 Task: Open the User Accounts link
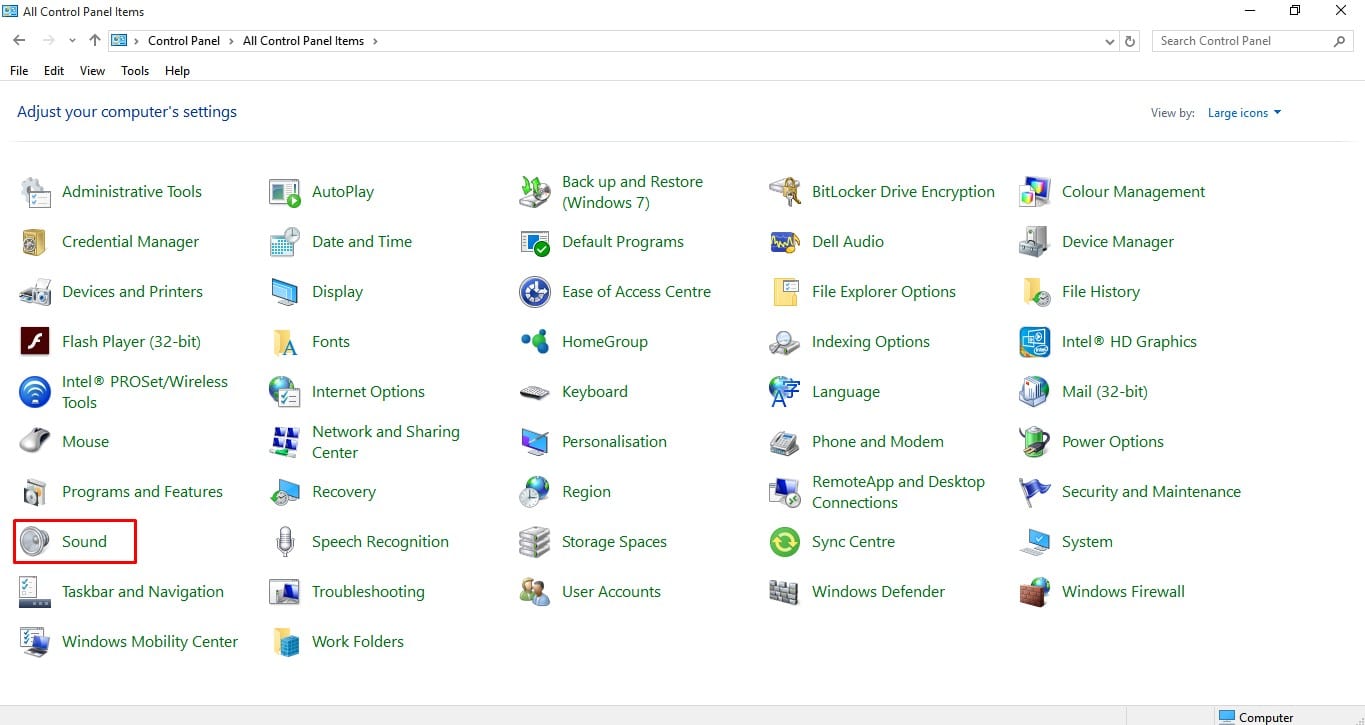pos(611,592)
